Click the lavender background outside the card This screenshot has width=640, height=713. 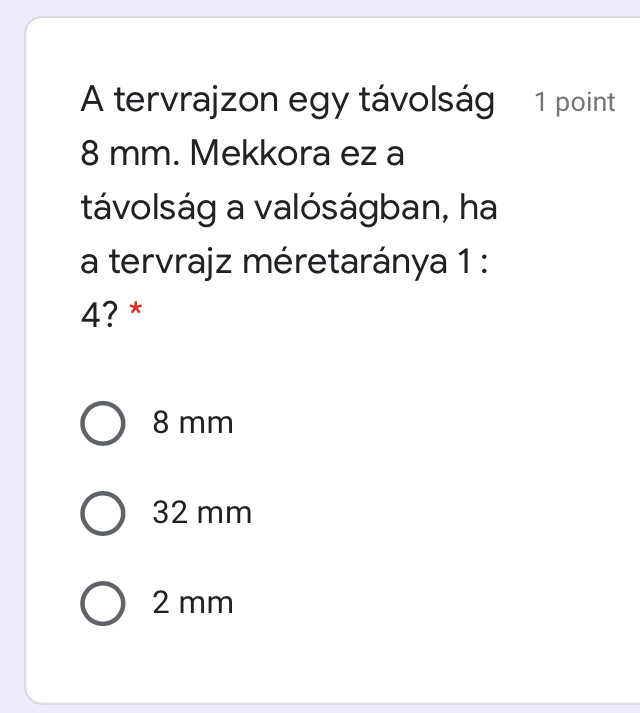pos(10,300)
